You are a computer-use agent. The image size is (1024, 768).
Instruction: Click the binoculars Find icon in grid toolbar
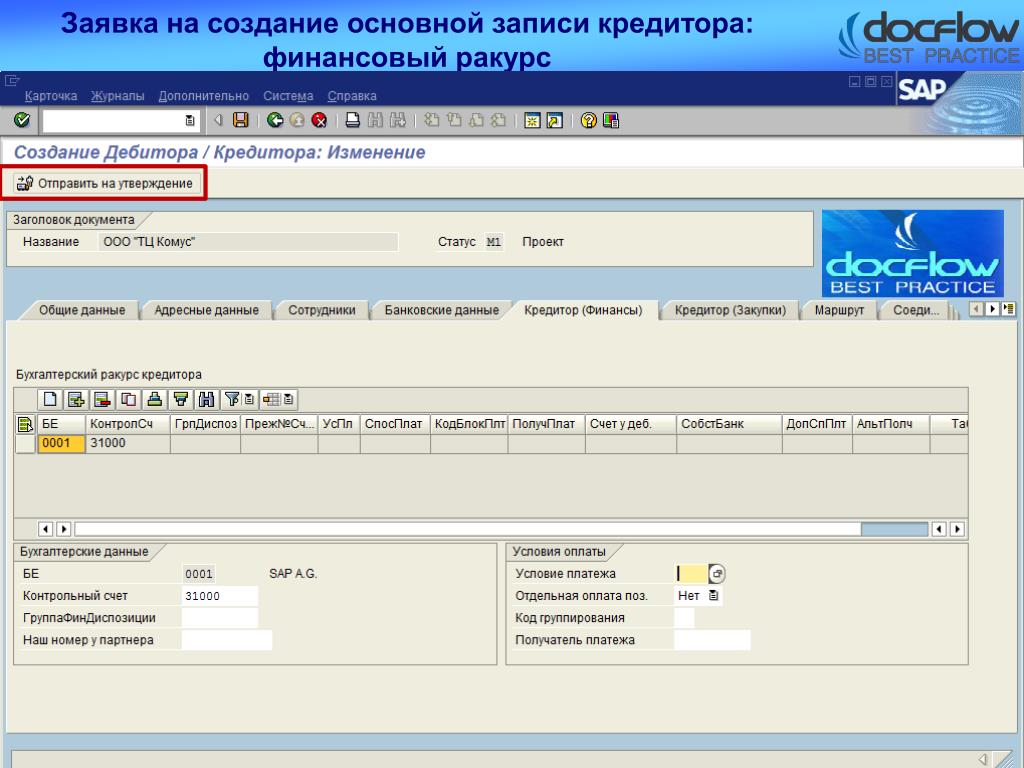(x=207, y=400)
